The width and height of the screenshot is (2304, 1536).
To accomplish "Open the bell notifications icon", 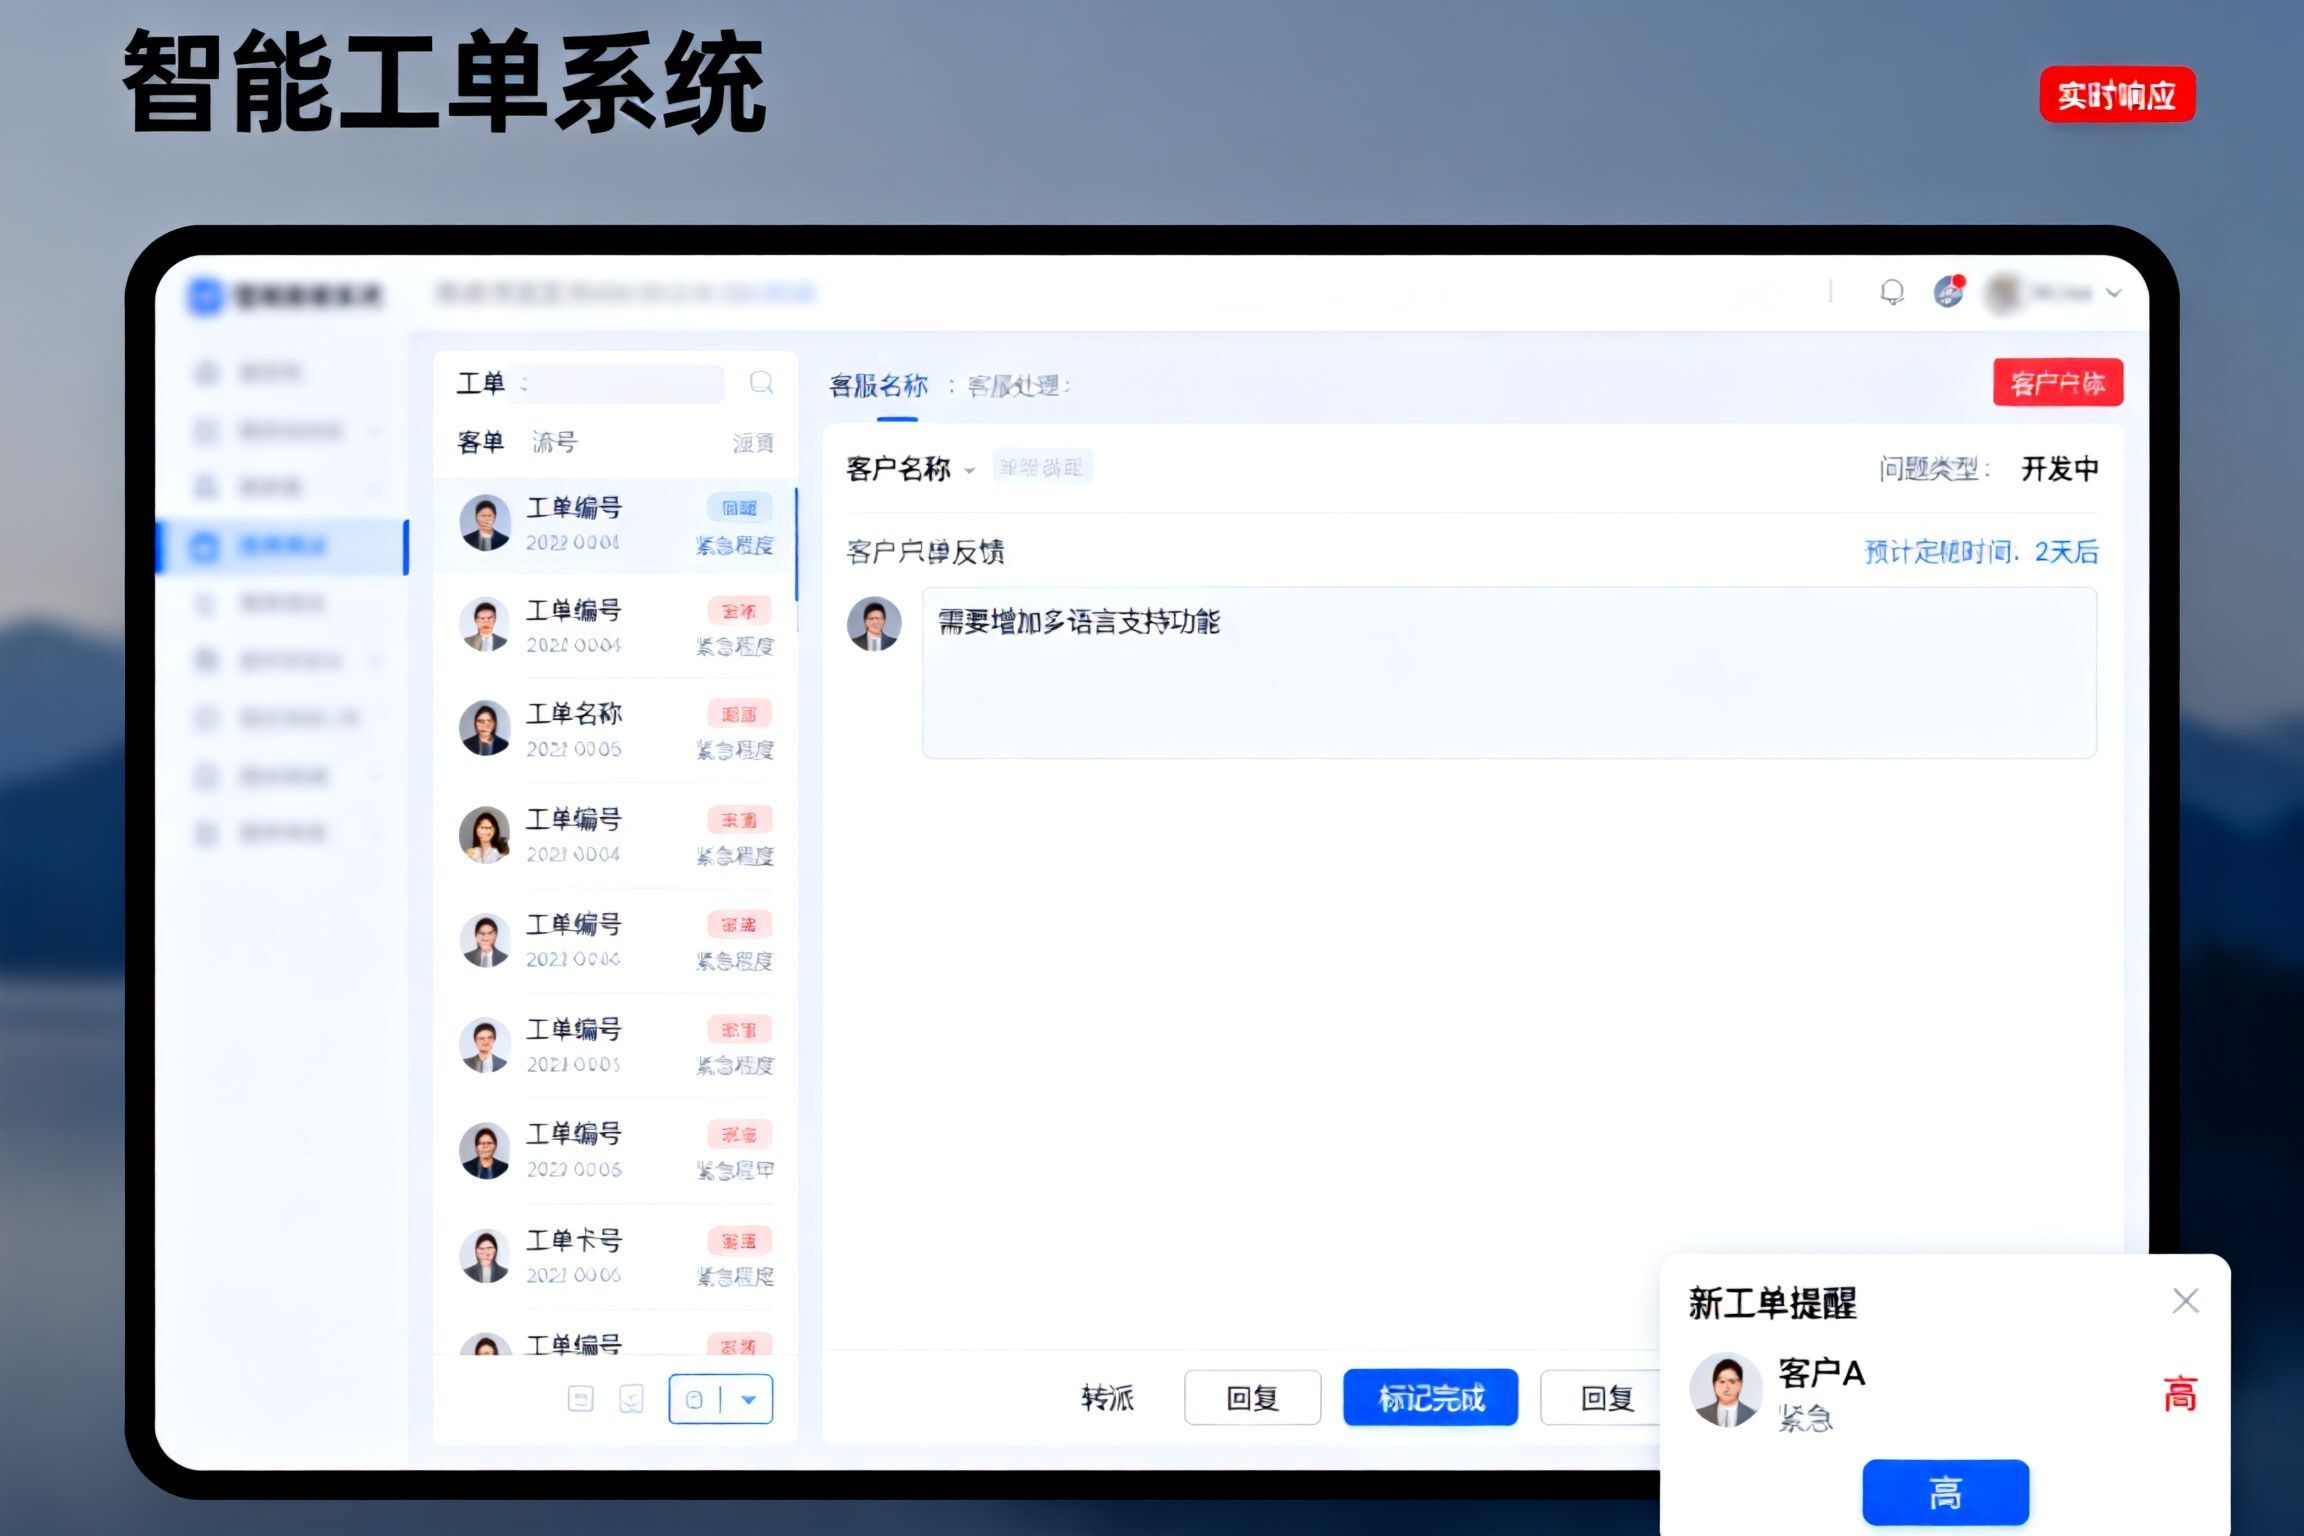I will coord(1891,292).
